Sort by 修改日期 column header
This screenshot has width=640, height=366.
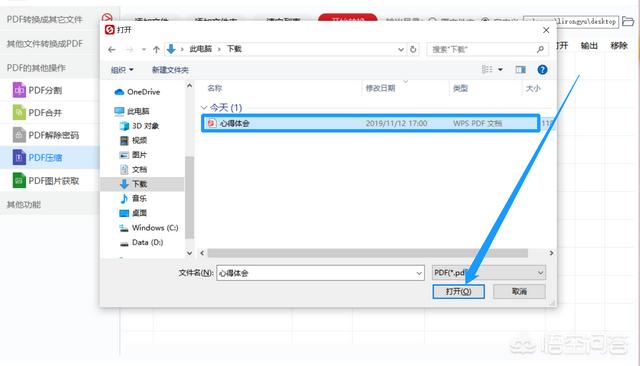(x=380, y=88)
